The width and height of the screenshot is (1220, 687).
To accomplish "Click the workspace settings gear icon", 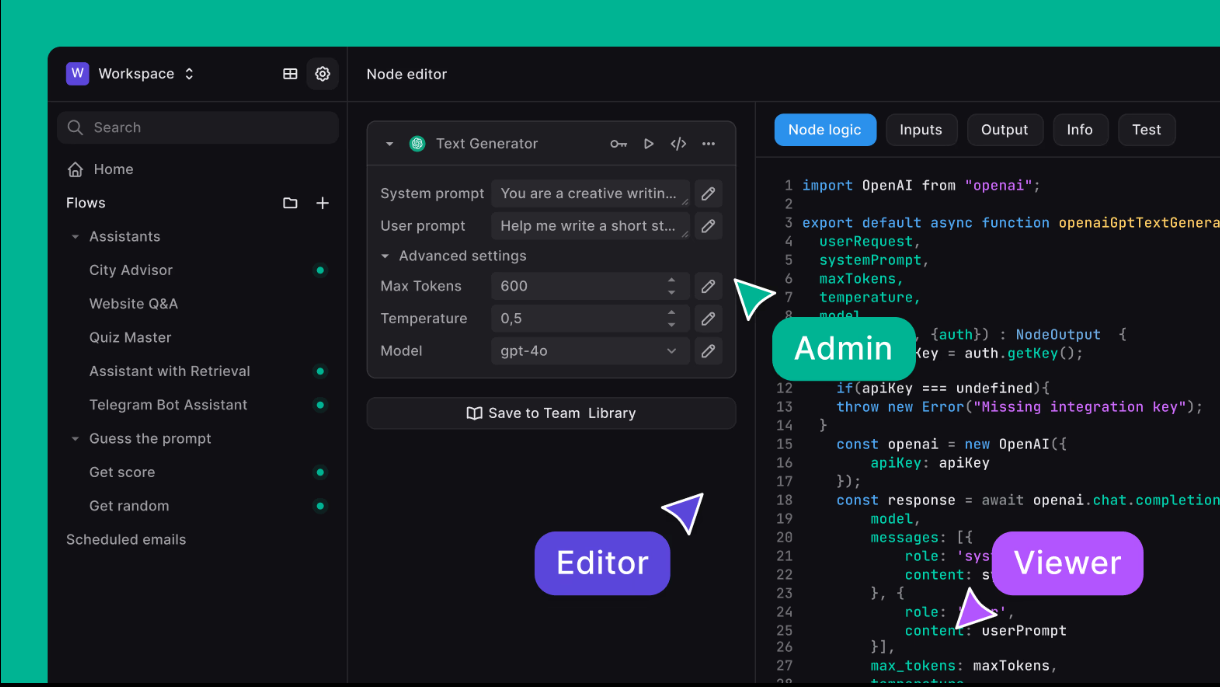I will point(322,74).
